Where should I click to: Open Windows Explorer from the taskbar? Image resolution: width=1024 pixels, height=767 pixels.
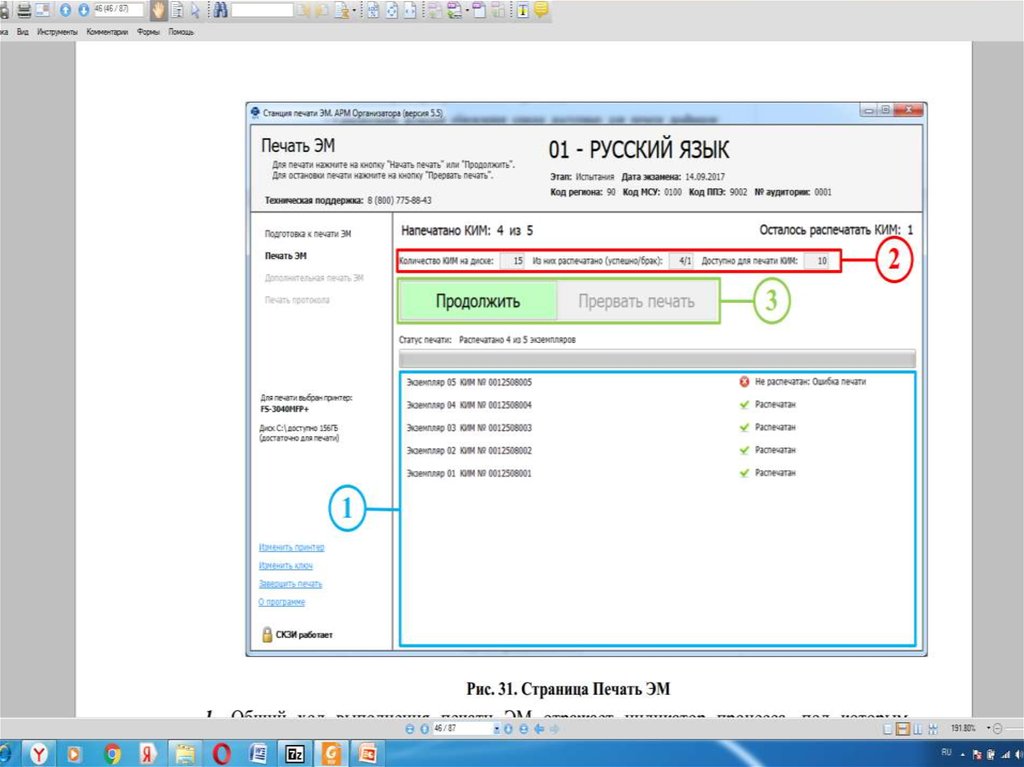pos(185,754)
